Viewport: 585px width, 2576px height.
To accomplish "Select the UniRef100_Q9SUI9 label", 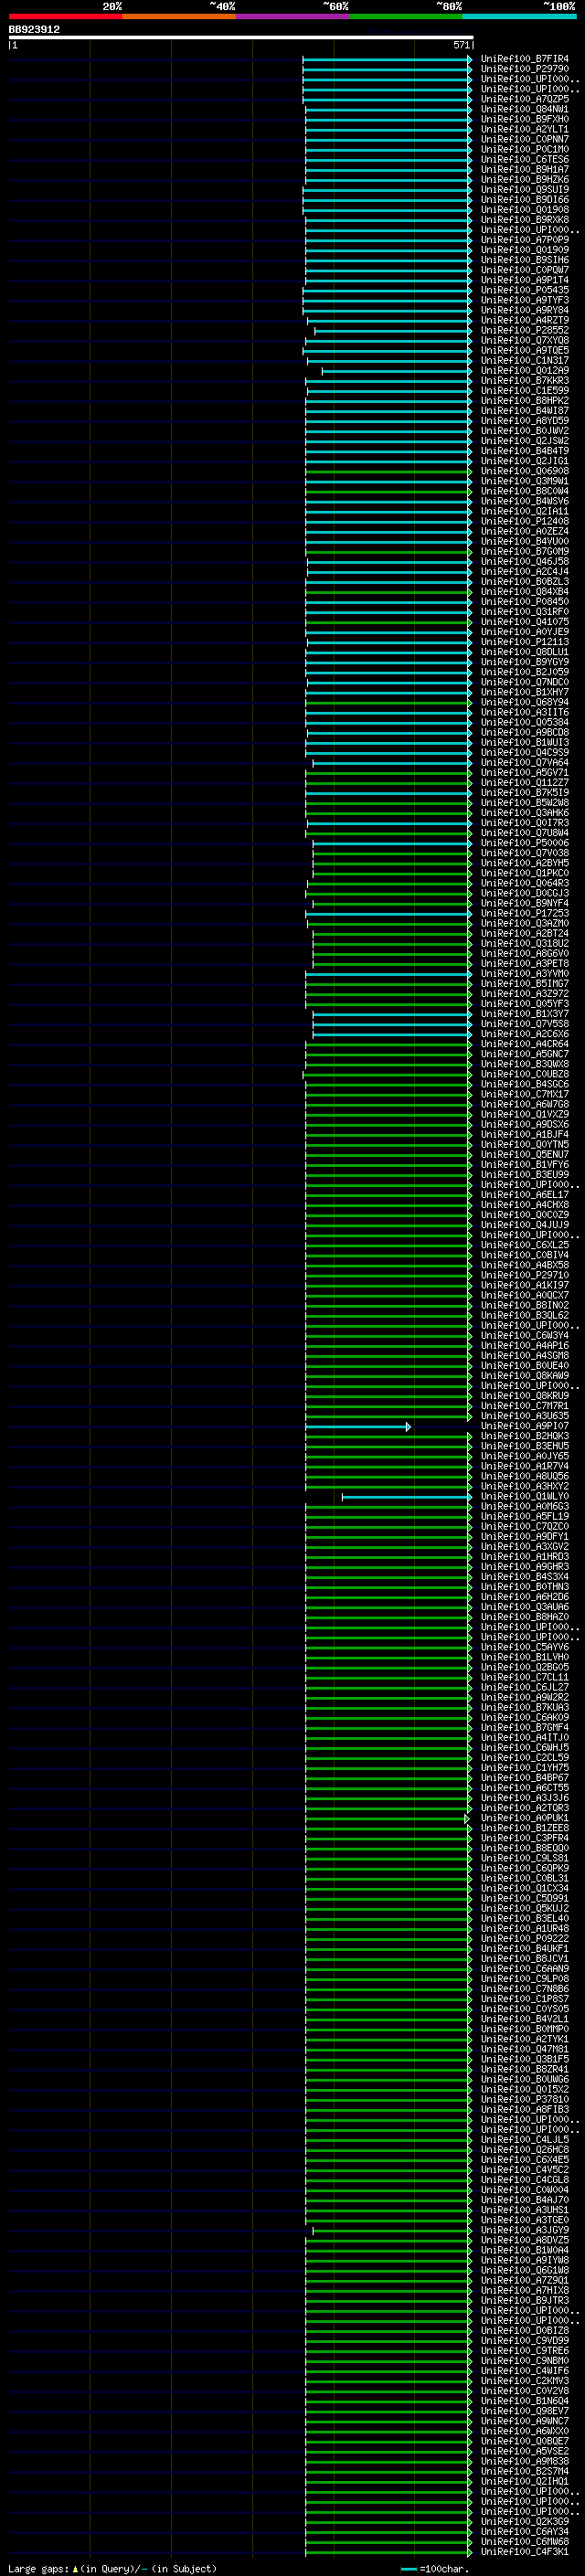I will pyautogui.click(x=524, y=189).
